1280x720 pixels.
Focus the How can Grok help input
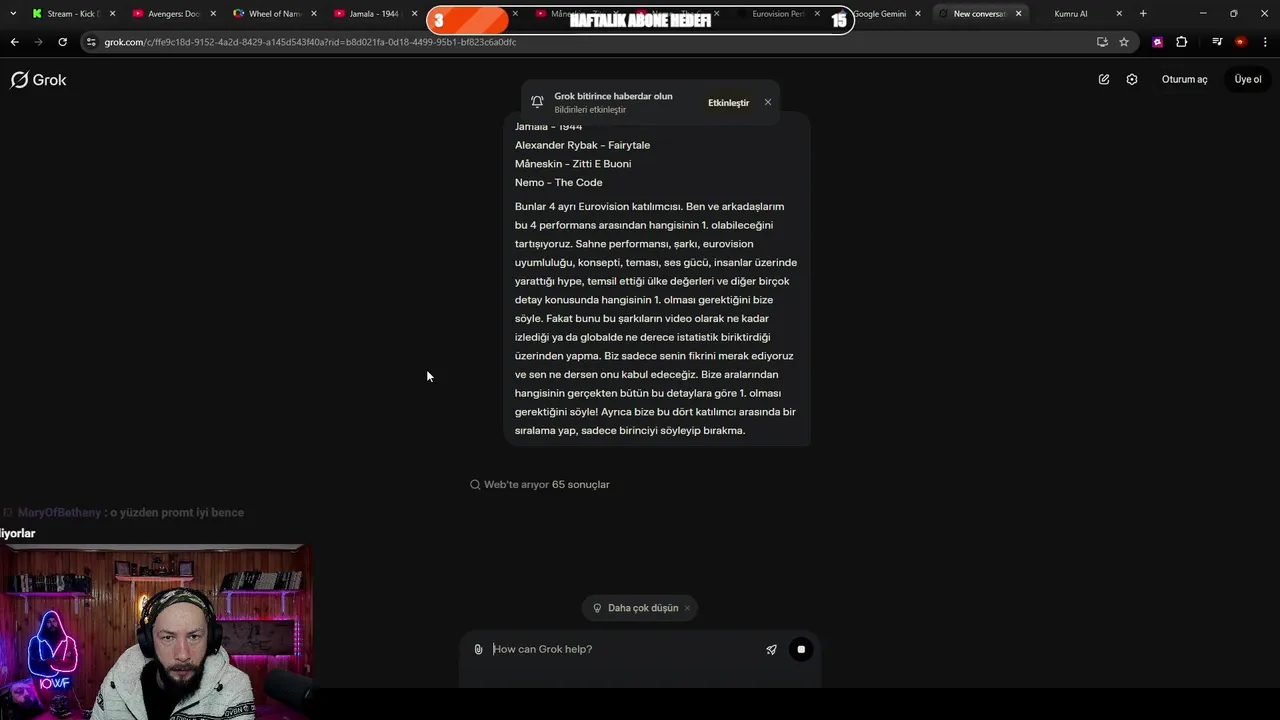[x=625, y=649]
